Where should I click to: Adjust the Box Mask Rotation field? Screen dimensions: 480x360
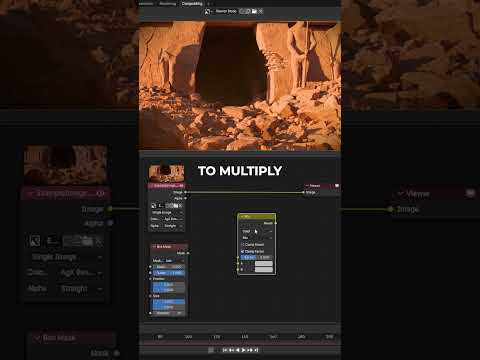tap(168, 313)
